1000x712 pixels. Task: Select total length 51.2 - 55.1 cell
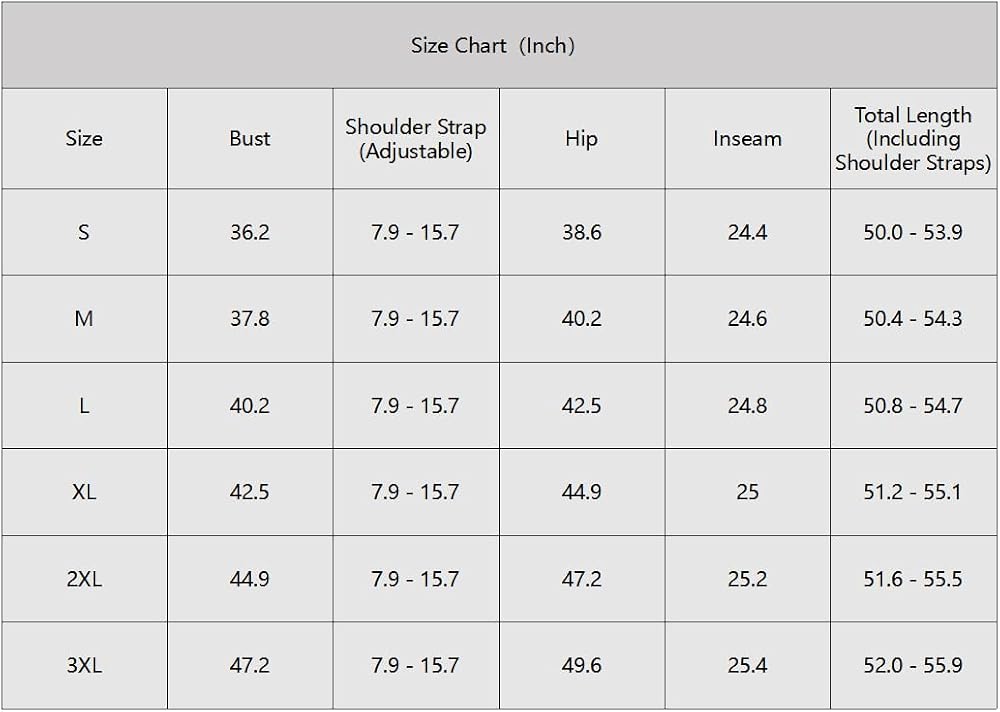pyautogui.click(x=913, y=492)
